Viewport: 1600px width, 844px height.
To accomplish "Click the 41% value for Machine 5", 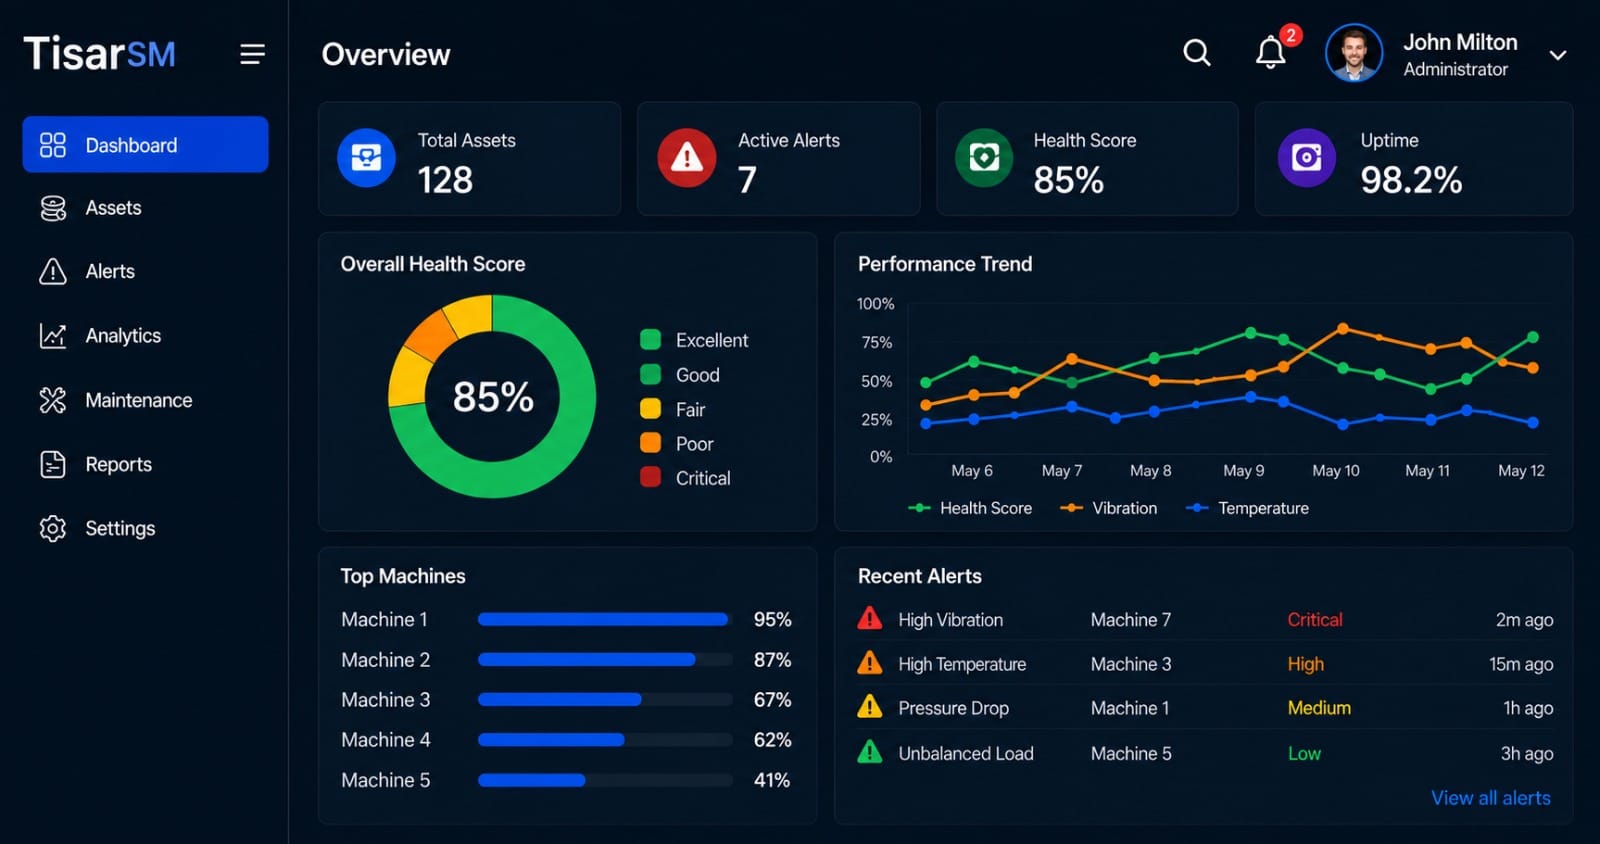I will pyautogui.click(x=772, y=780).
